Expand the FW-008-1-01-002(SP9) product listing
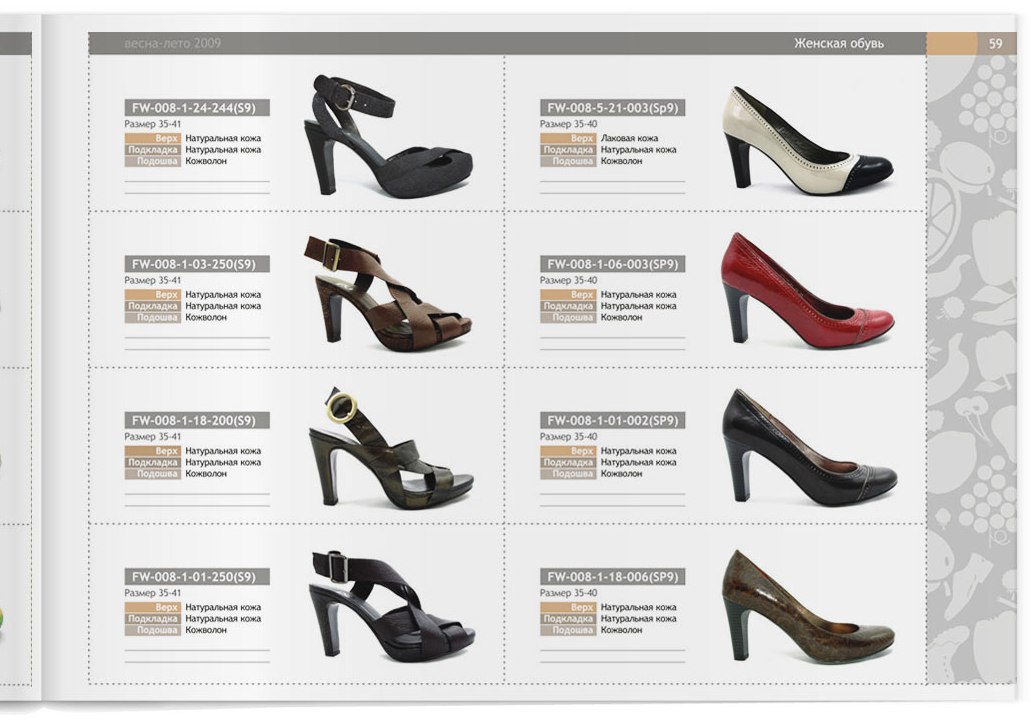 (611, 421)
